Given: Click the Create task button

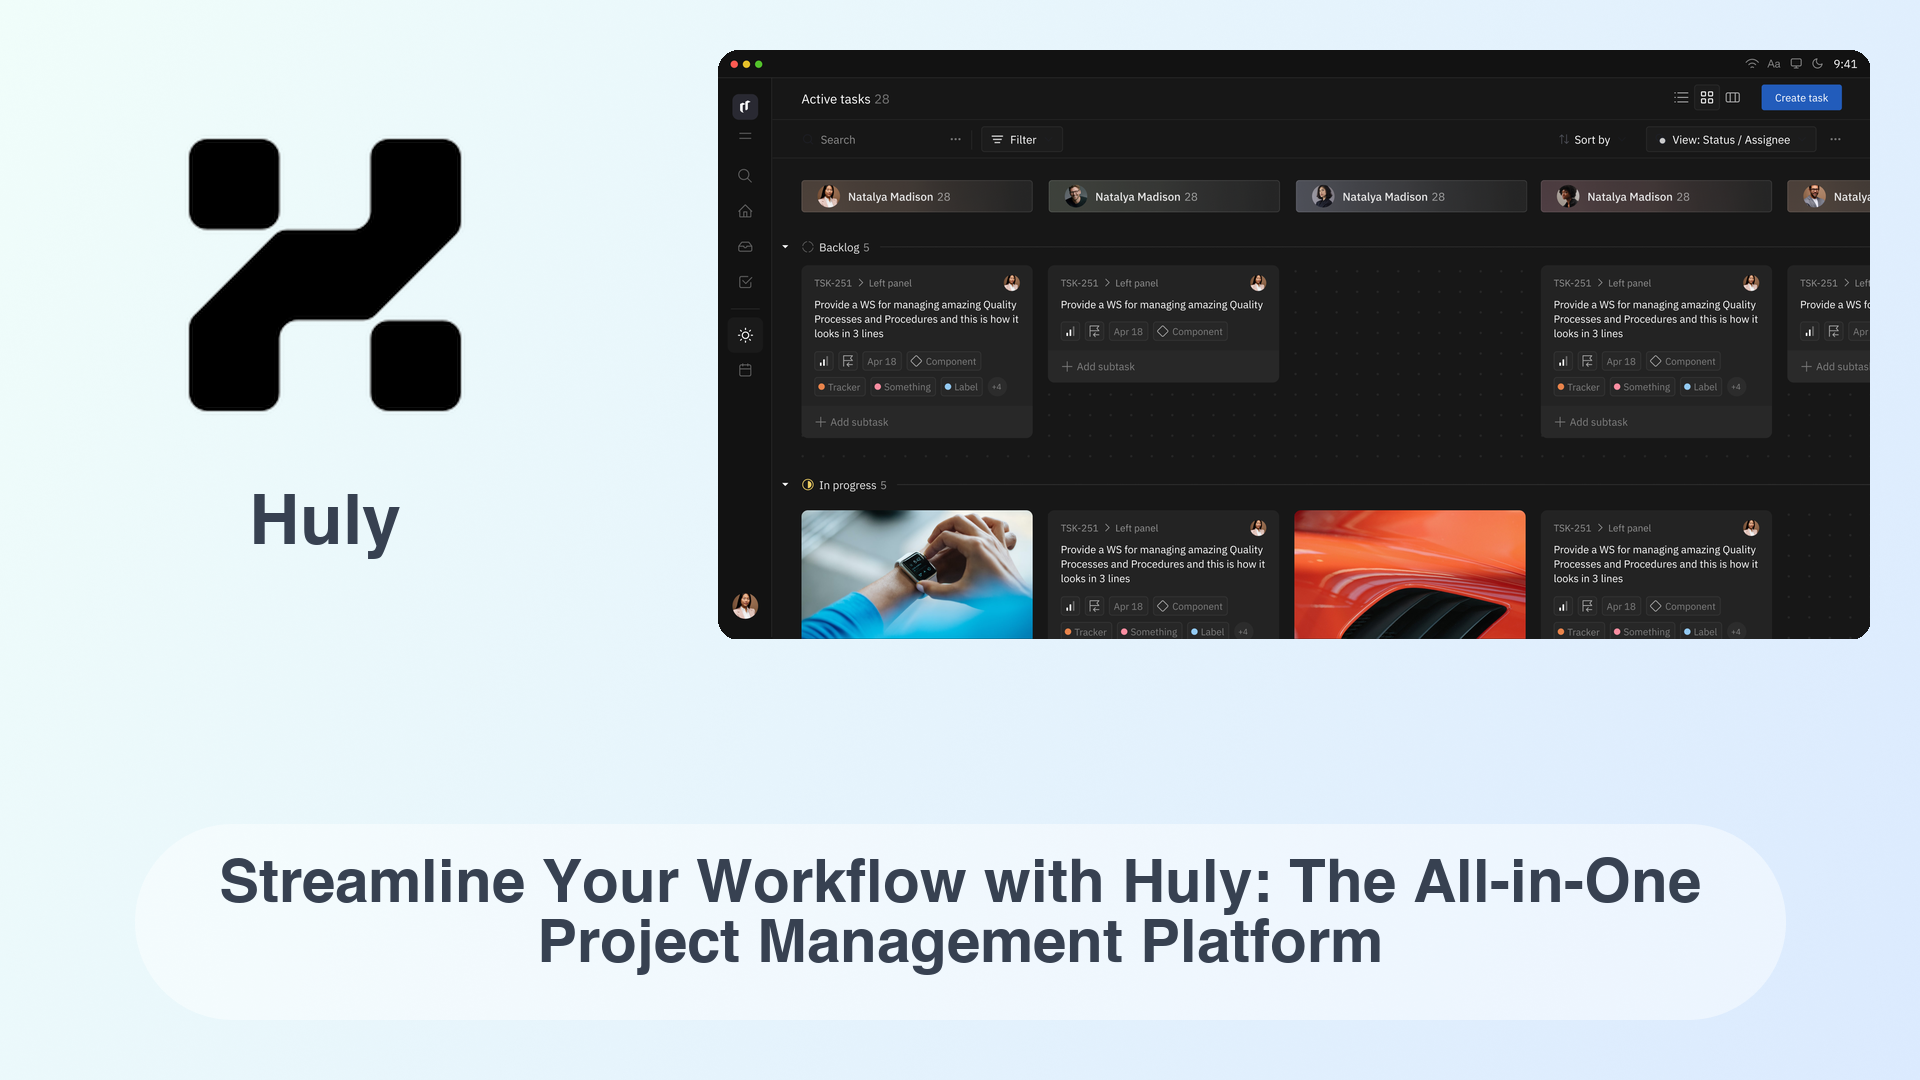Looking at the screenshot, I should [1801, 98].
